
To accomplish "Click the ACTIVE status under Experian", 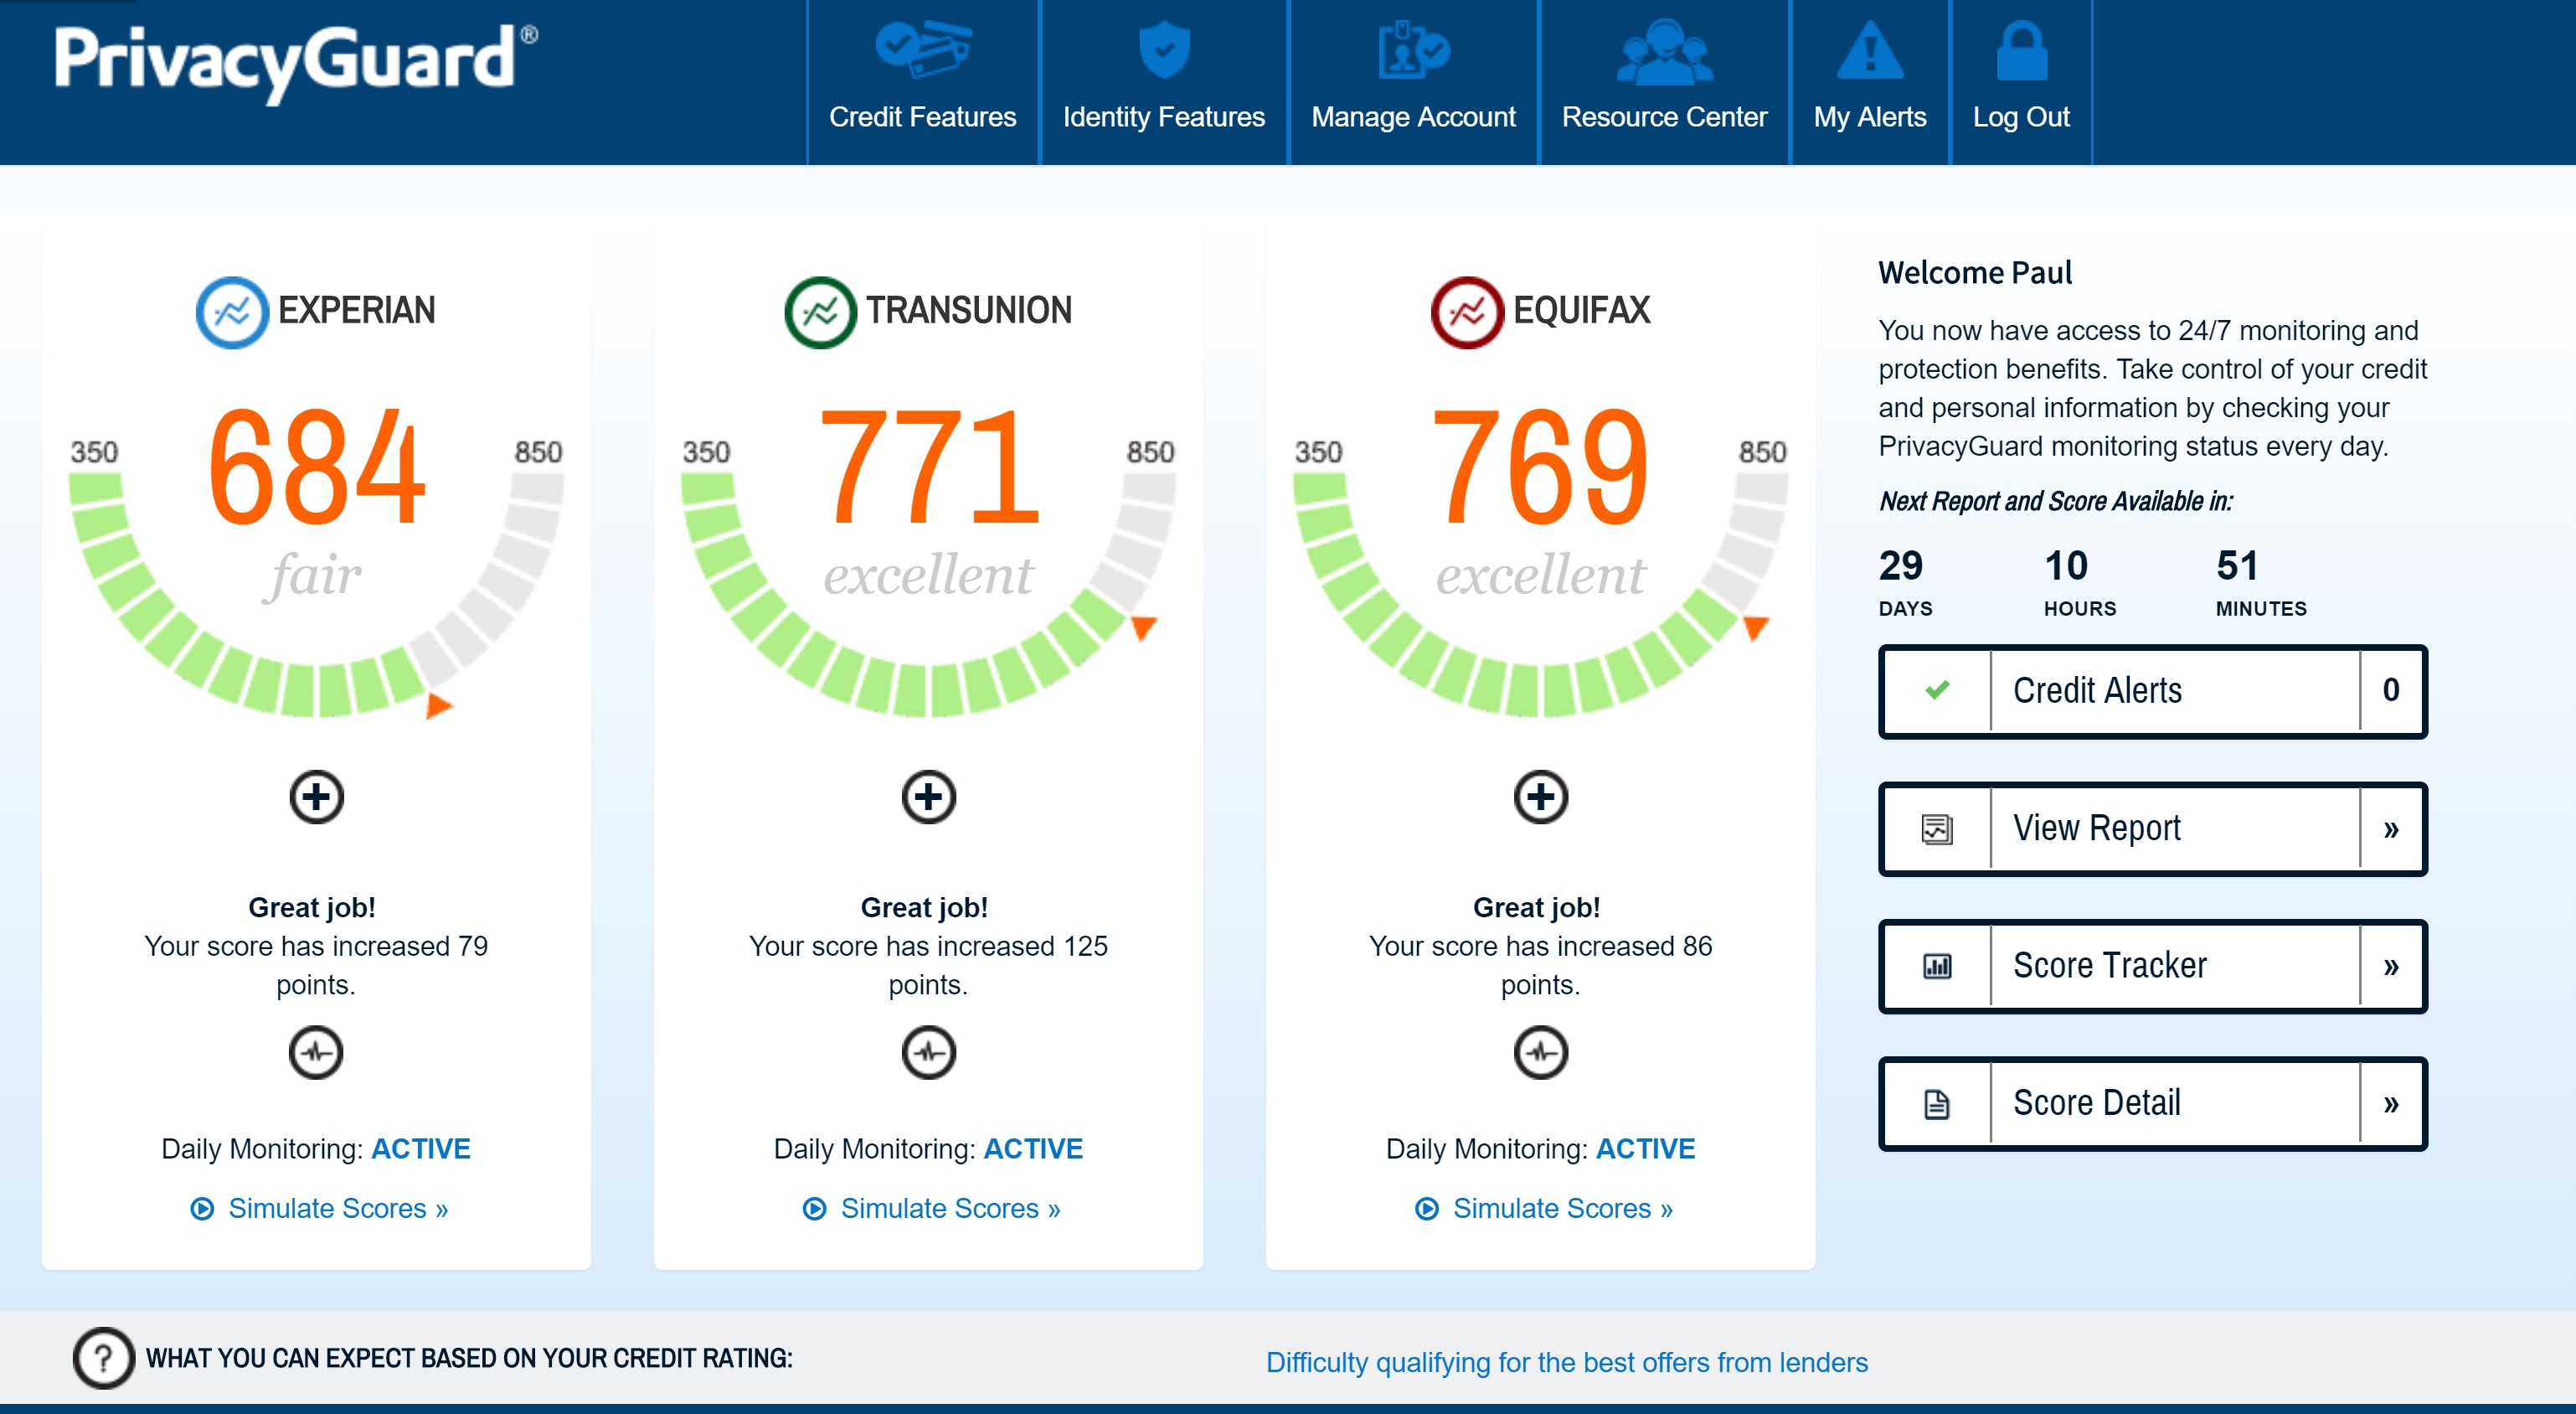I will (x=420, y=1149).
